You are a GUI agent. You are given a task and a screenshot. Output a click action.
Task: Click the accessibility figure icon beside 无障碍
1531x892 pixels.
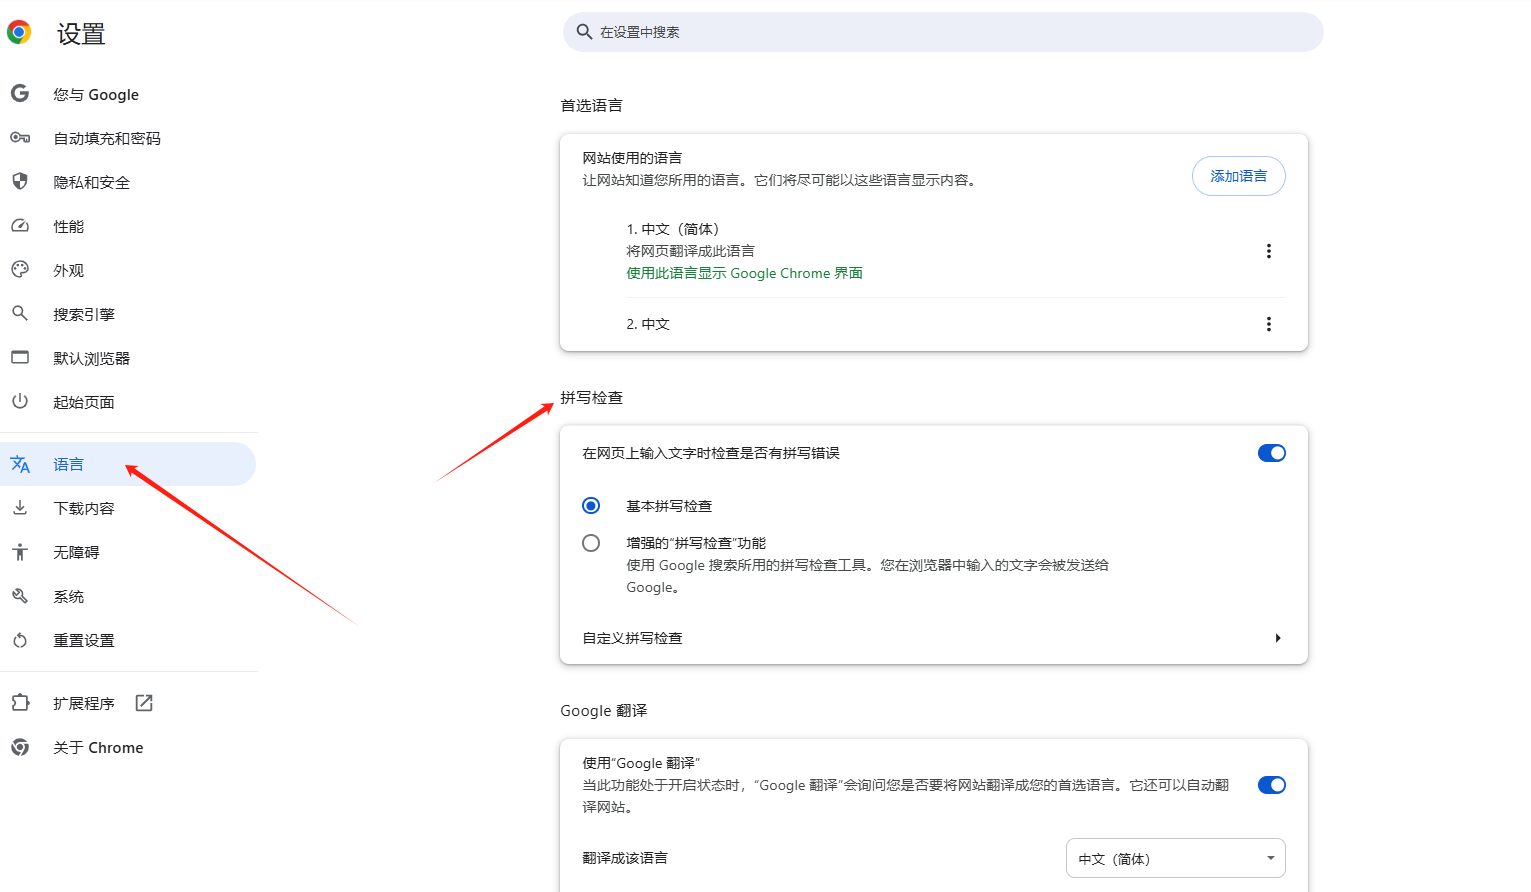click(20, 552)
